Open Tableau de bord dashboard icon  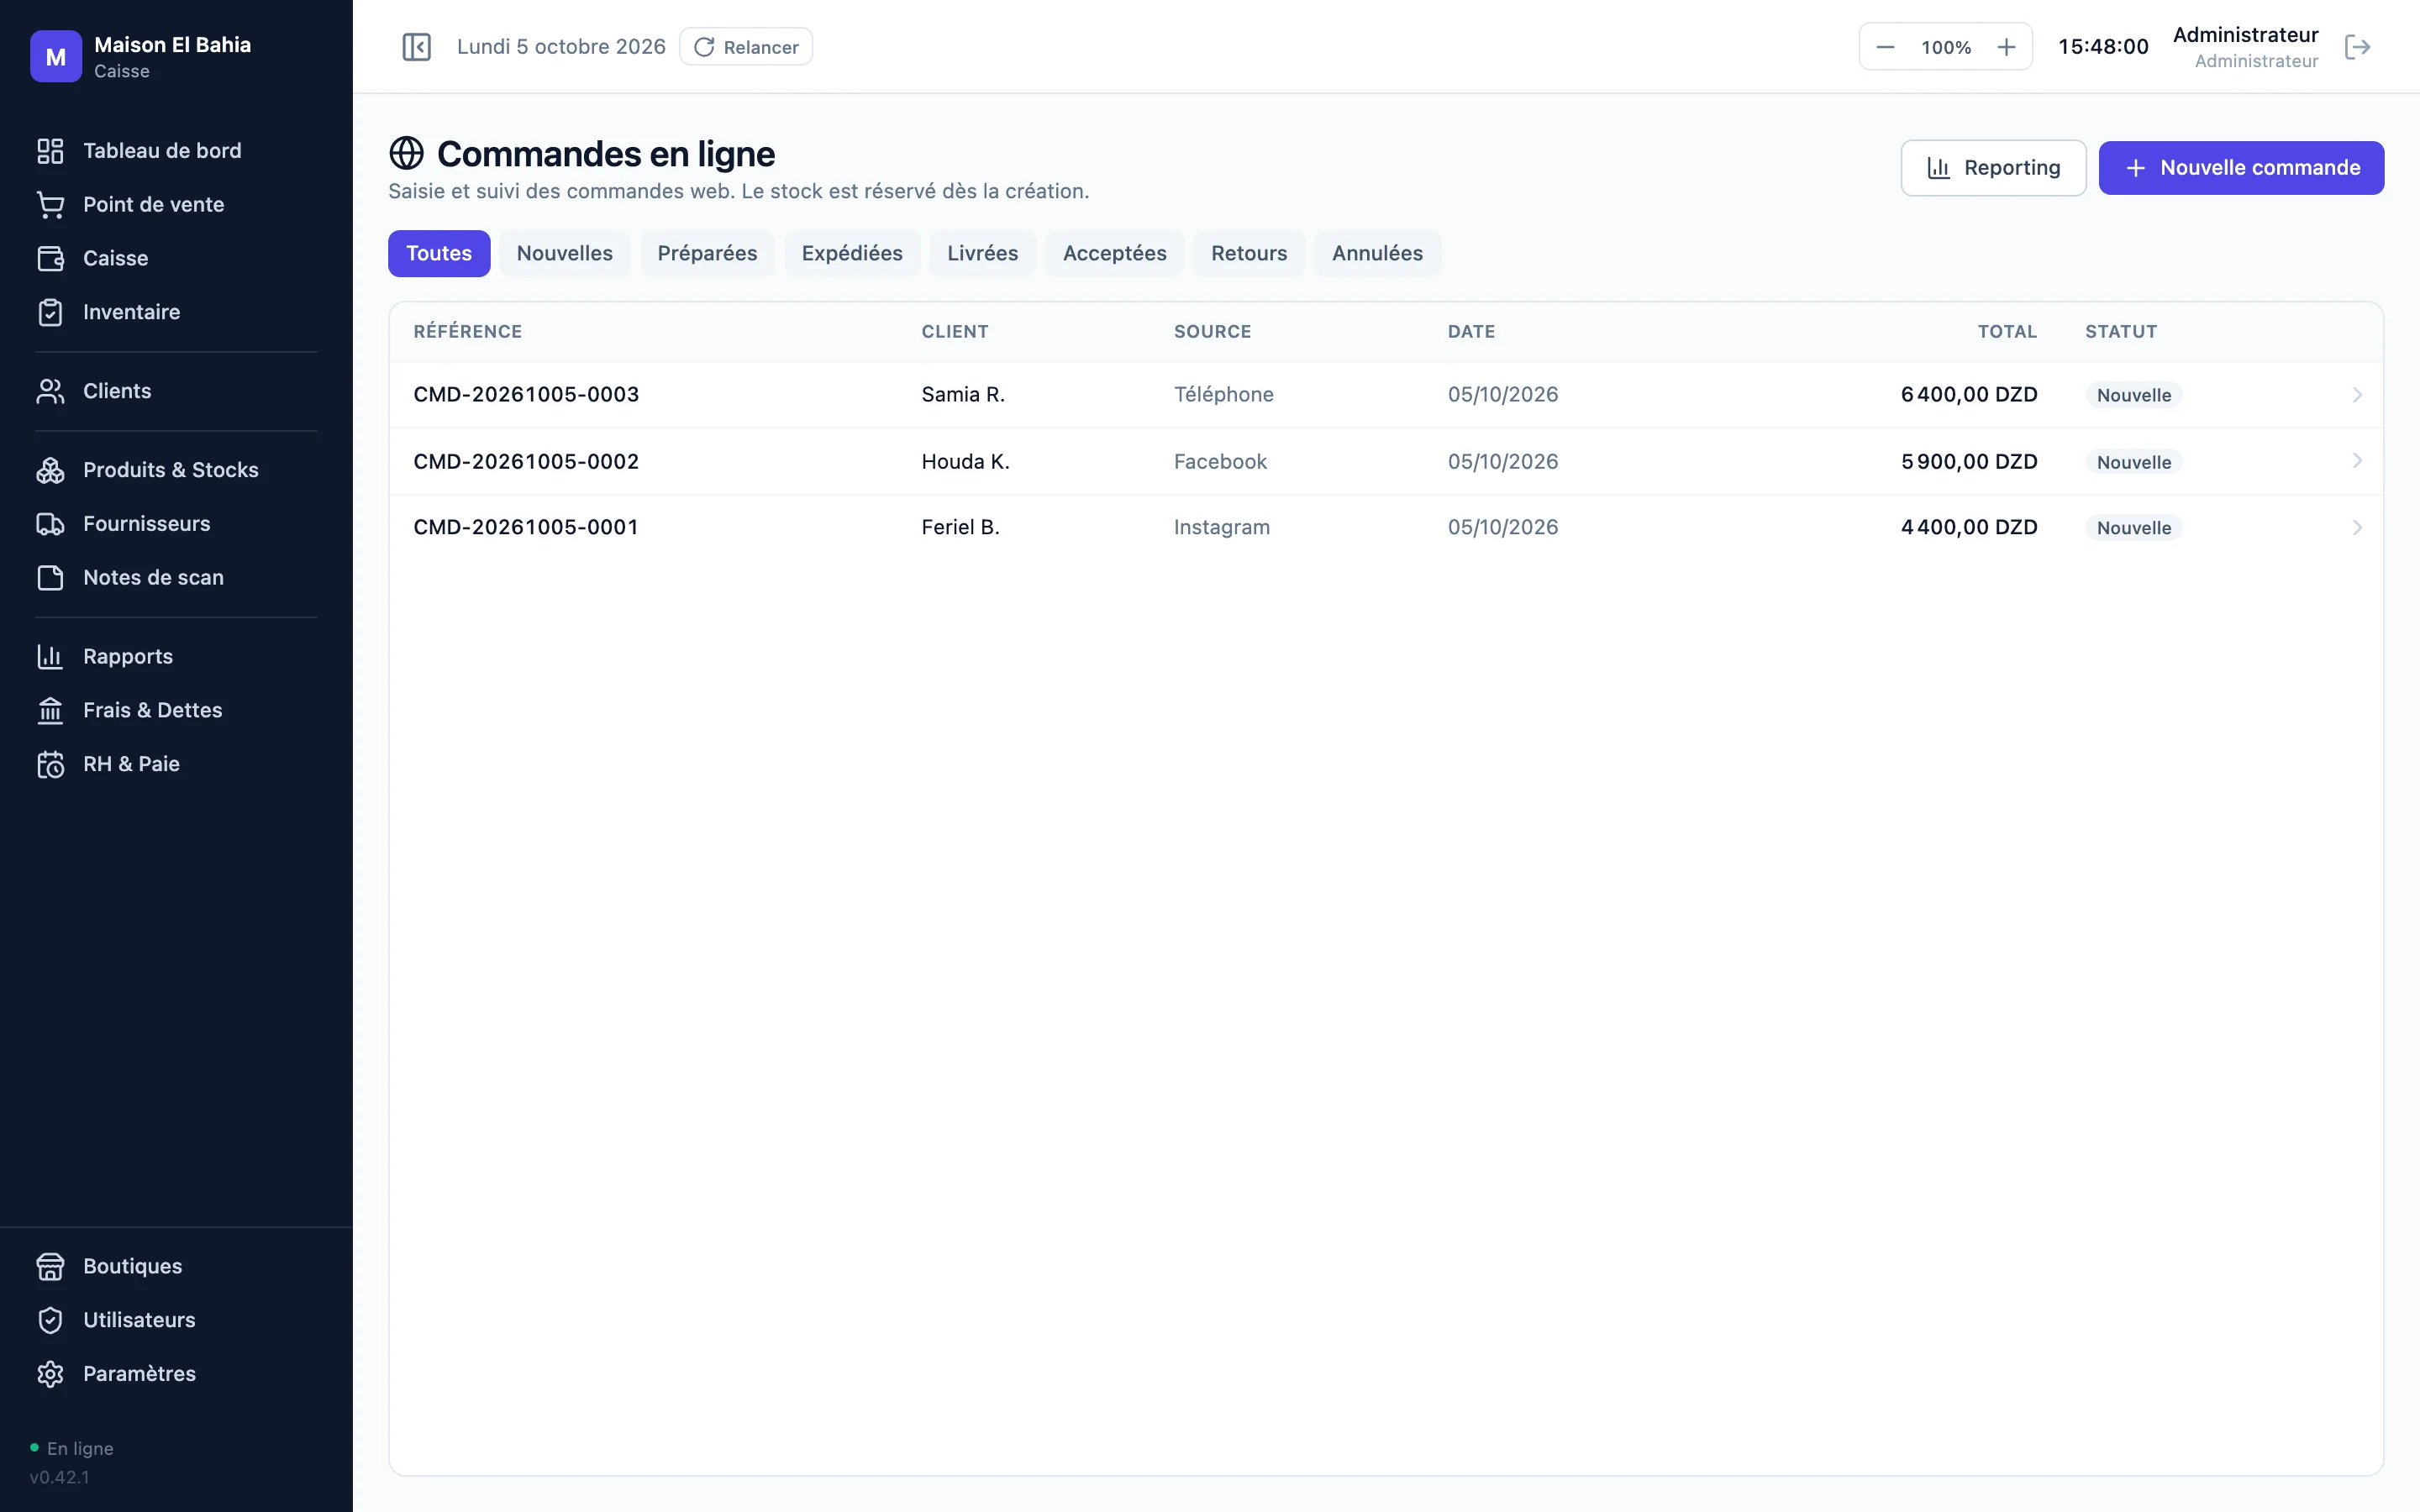[x=50, y=151]
